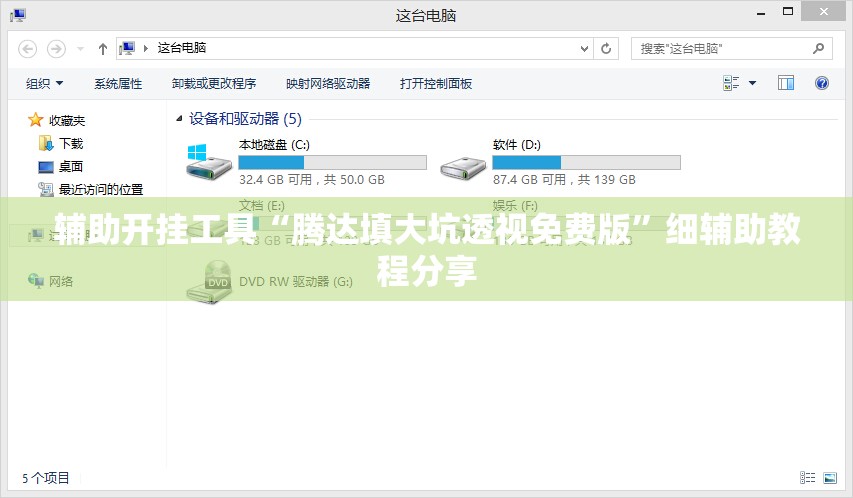The height and width of the screenshot is (498, 853).
Task: Click 这台电脑 breadcrumb in address bar
Action: click(x=182, y=48)
